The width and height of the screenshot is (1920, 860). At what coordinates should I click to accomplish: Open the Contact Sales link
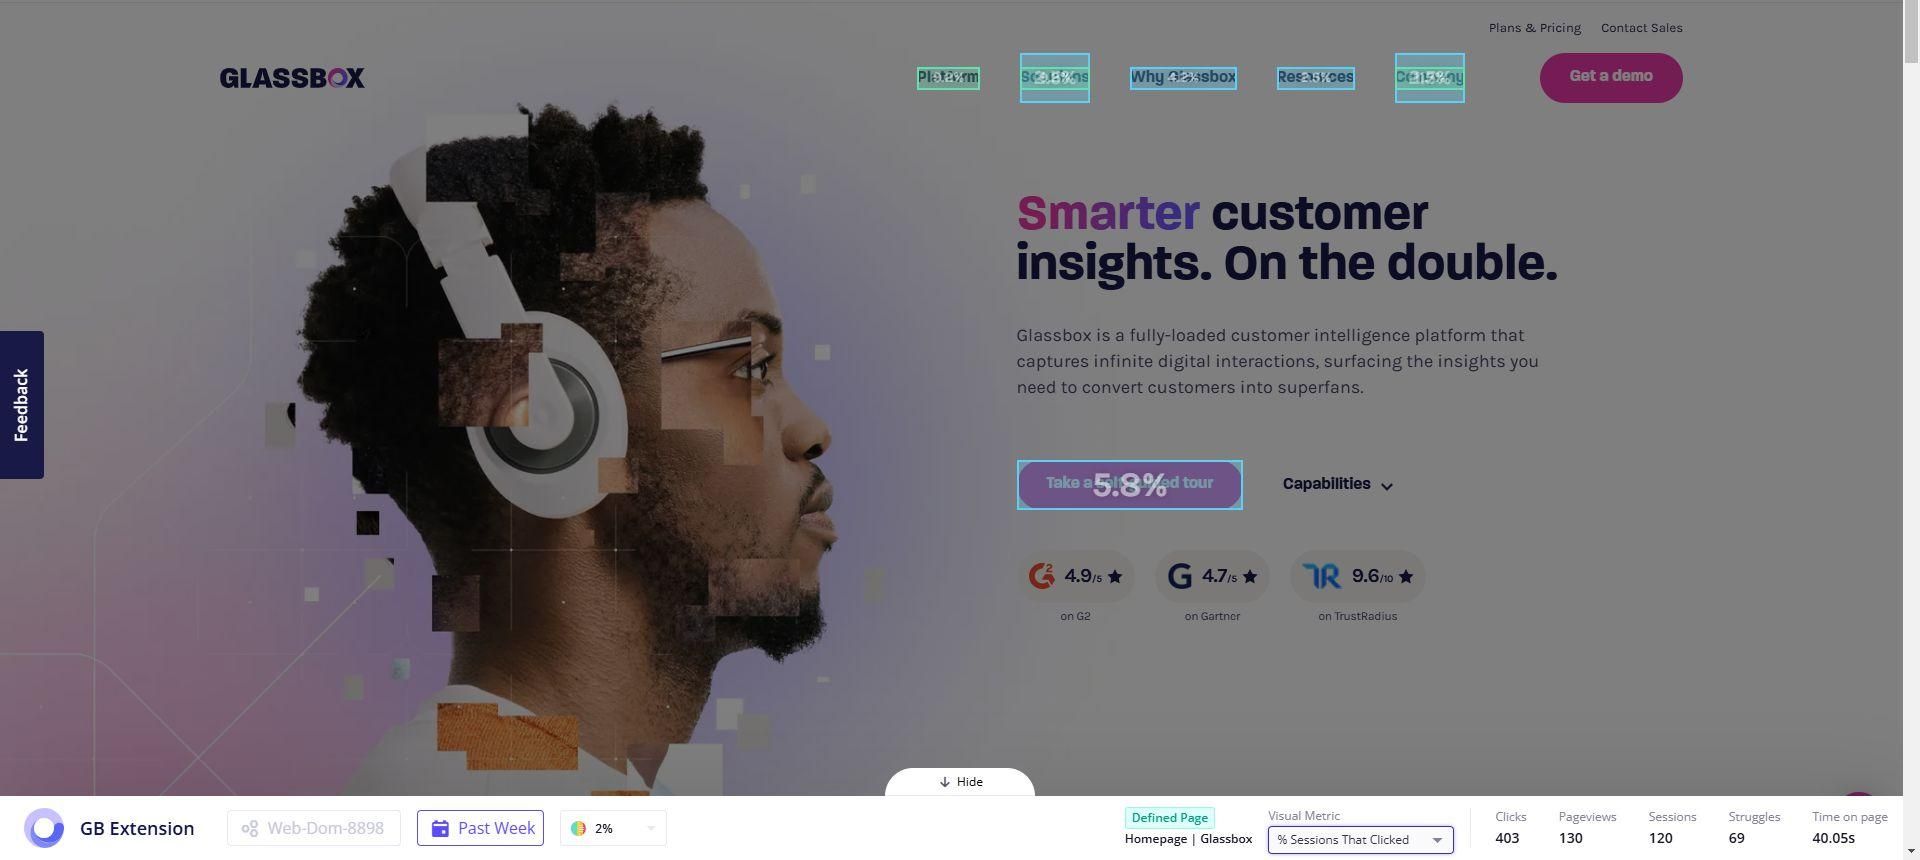tap(1641, 28)
